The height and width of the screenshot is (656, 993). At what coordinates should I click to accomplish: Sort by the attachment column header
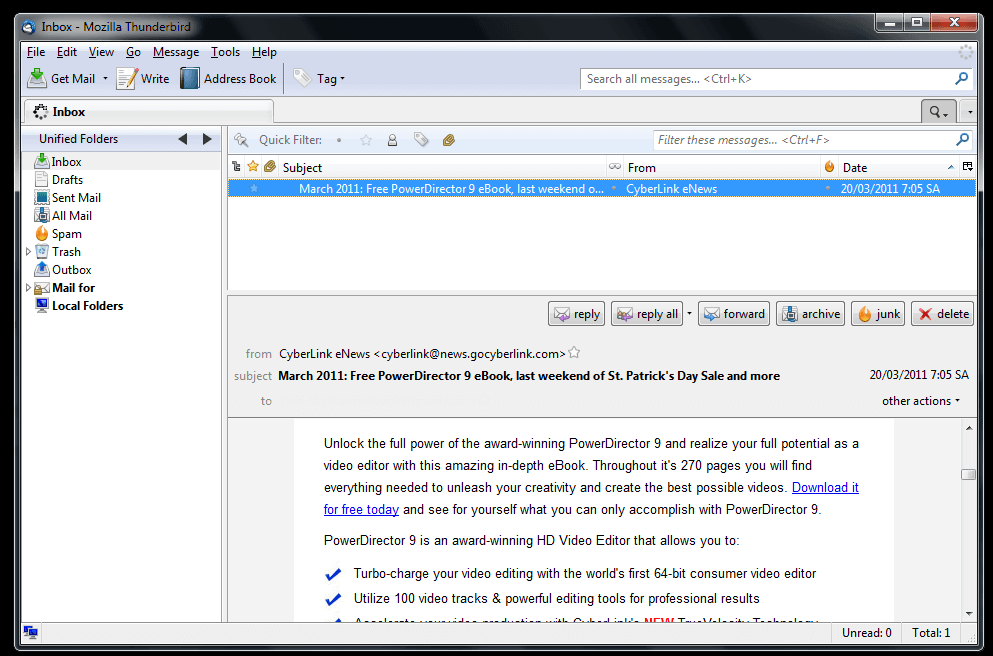pos(270,167)
